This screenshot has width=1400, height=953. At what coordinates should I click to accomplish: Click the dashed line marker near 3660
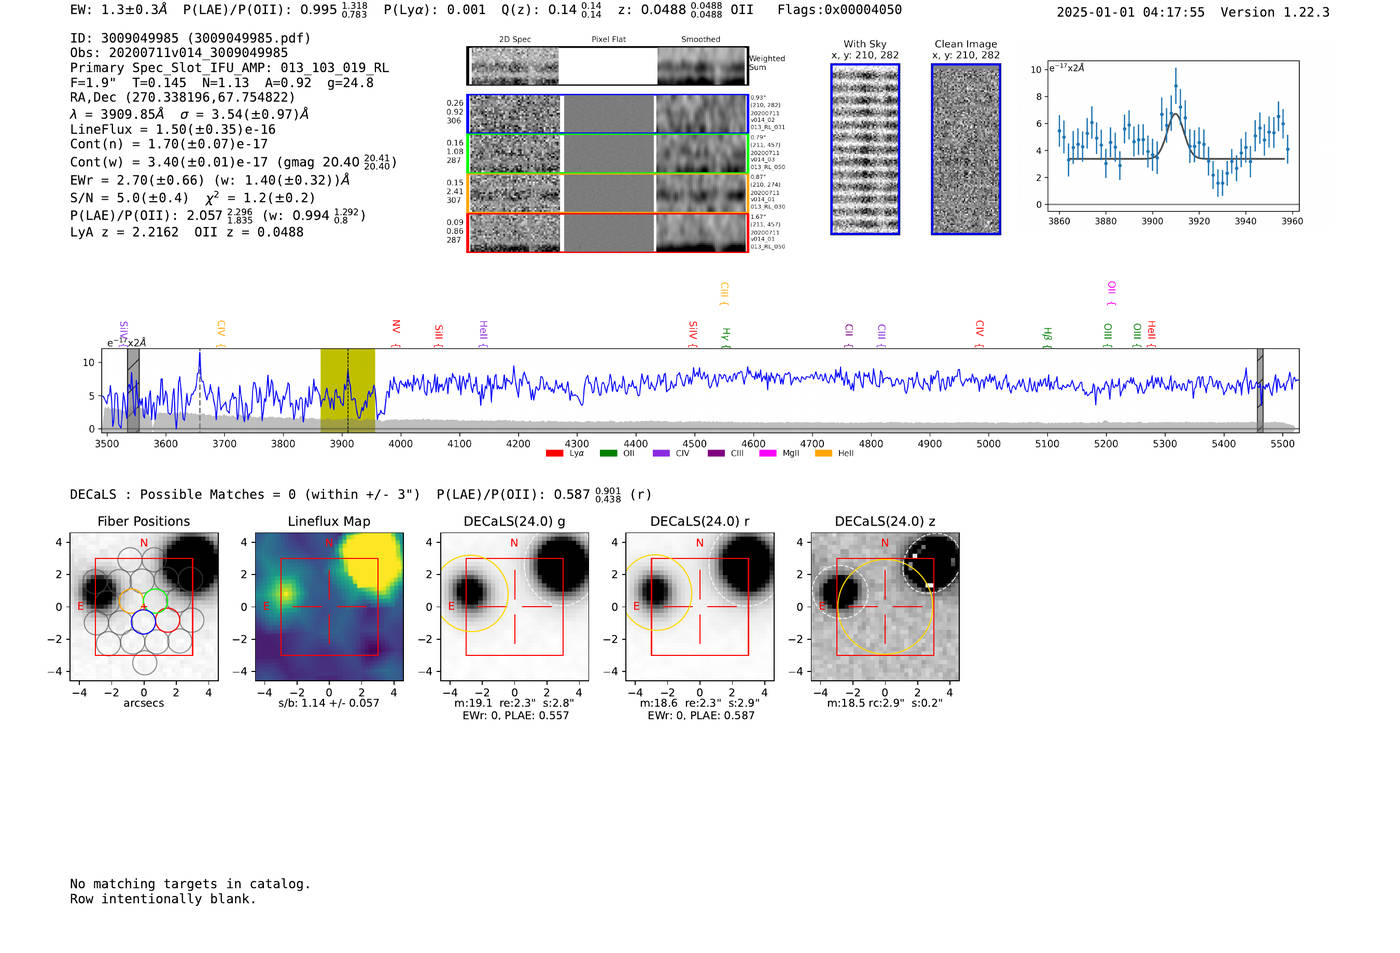[200, 391]
